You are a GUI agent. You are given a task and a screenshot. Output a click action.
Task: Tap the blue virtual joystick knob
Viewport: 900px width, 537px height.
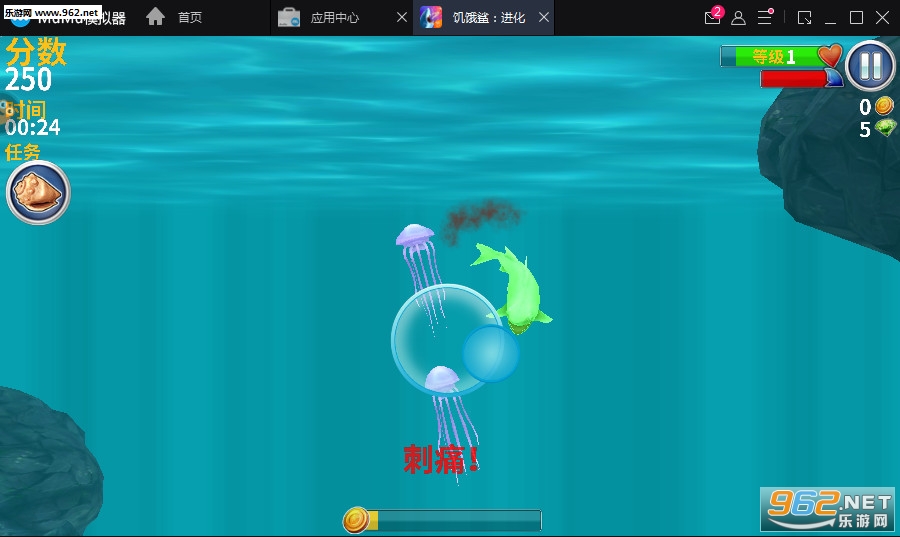(490, 354)
